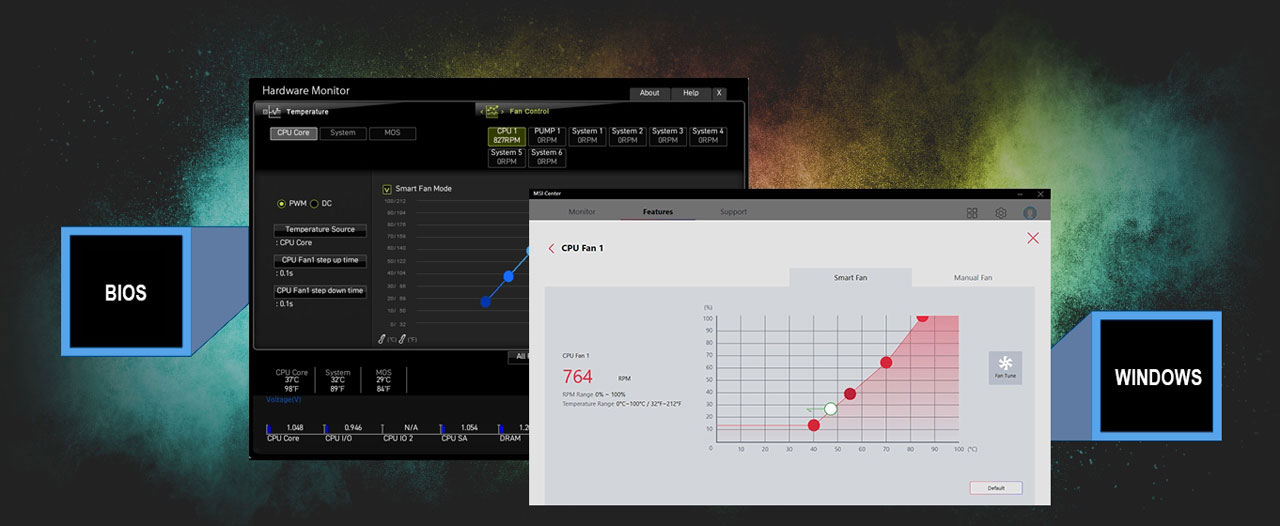Click the Default button in MSI Center
1280x526 pixels.
coord(996,488)
